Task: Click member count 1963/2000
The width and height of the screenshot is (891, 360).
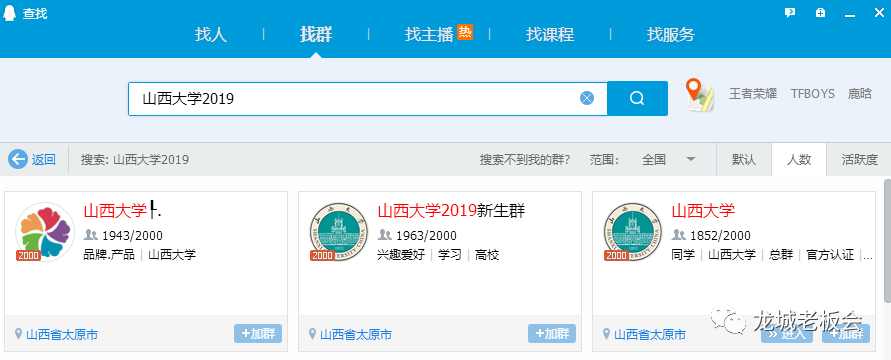Action: (x=426, y=235)
